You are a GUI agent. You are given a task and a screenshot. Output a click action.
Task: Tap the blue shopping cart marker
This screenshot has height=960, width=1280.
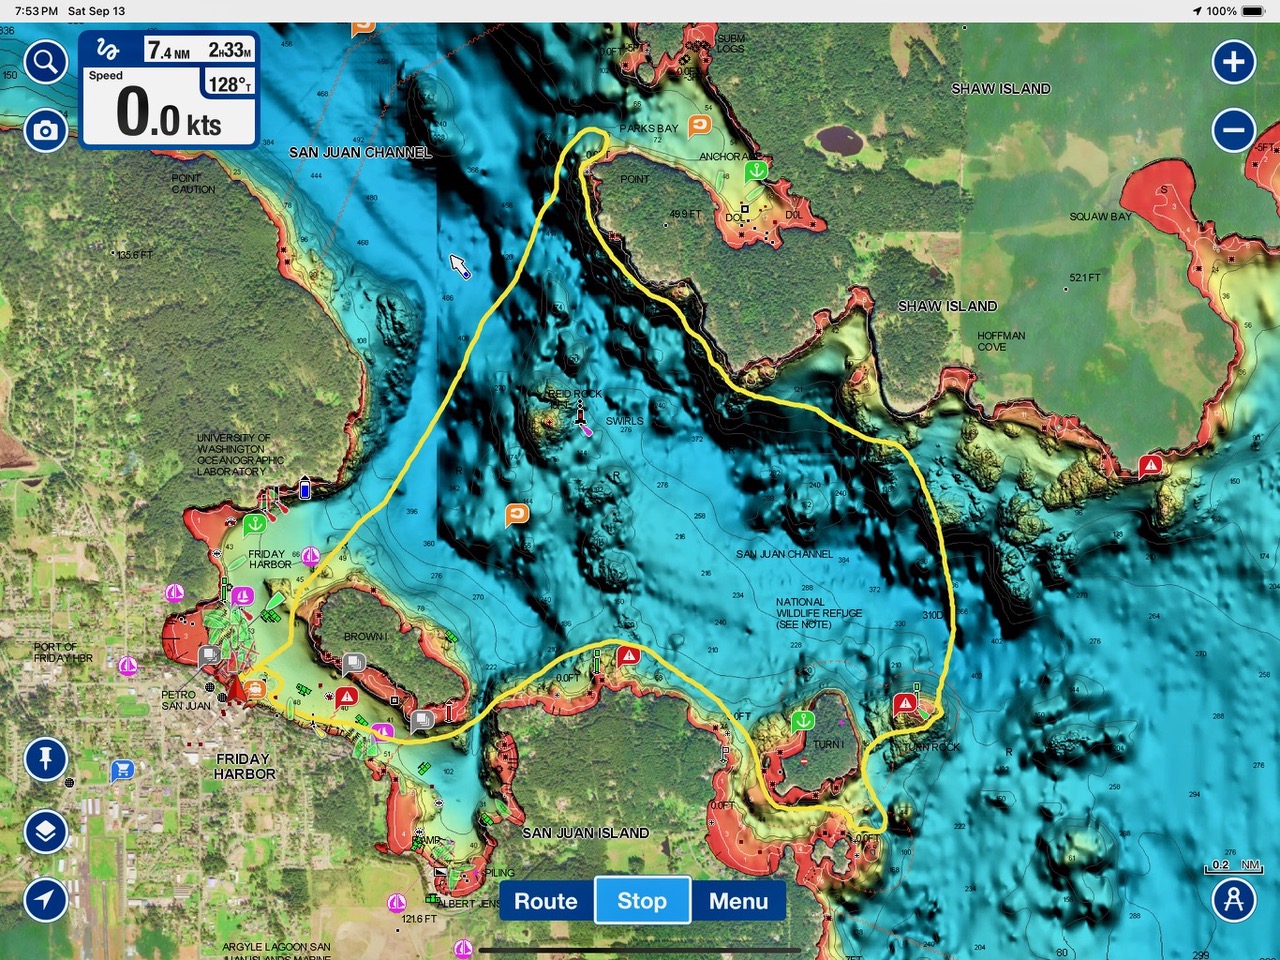point(122,769)
